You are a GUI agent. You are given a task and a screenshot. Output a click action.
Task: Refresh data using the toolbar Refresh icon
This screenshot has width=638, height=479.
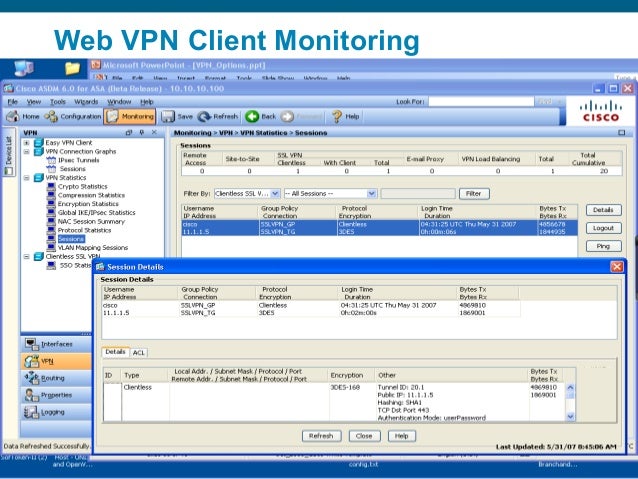pyautogui.click(x=204, y=116)
